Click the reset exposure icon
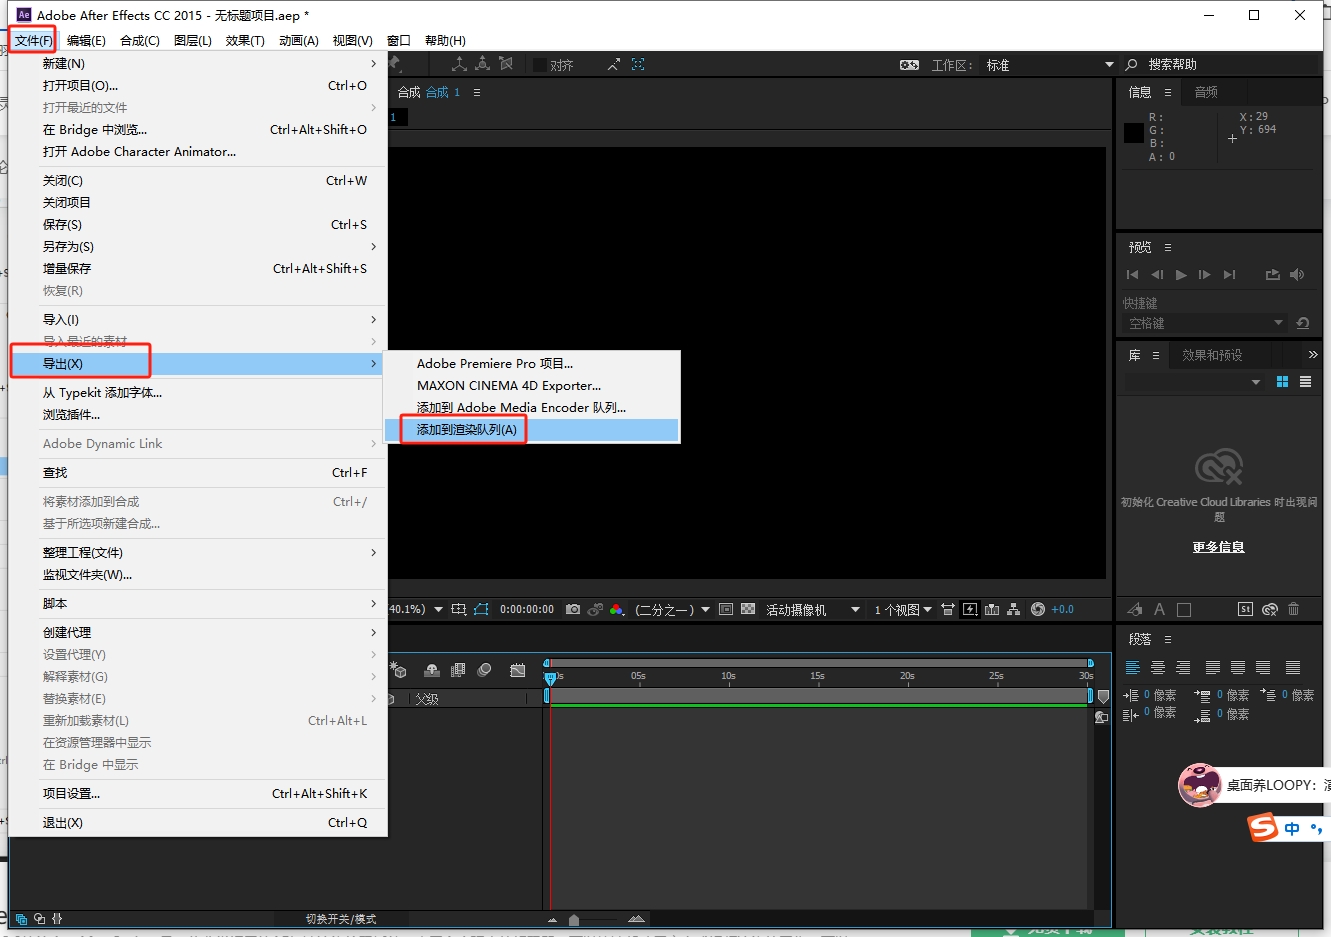The height and width of the screenshot is (937, 1331). 1037,609
